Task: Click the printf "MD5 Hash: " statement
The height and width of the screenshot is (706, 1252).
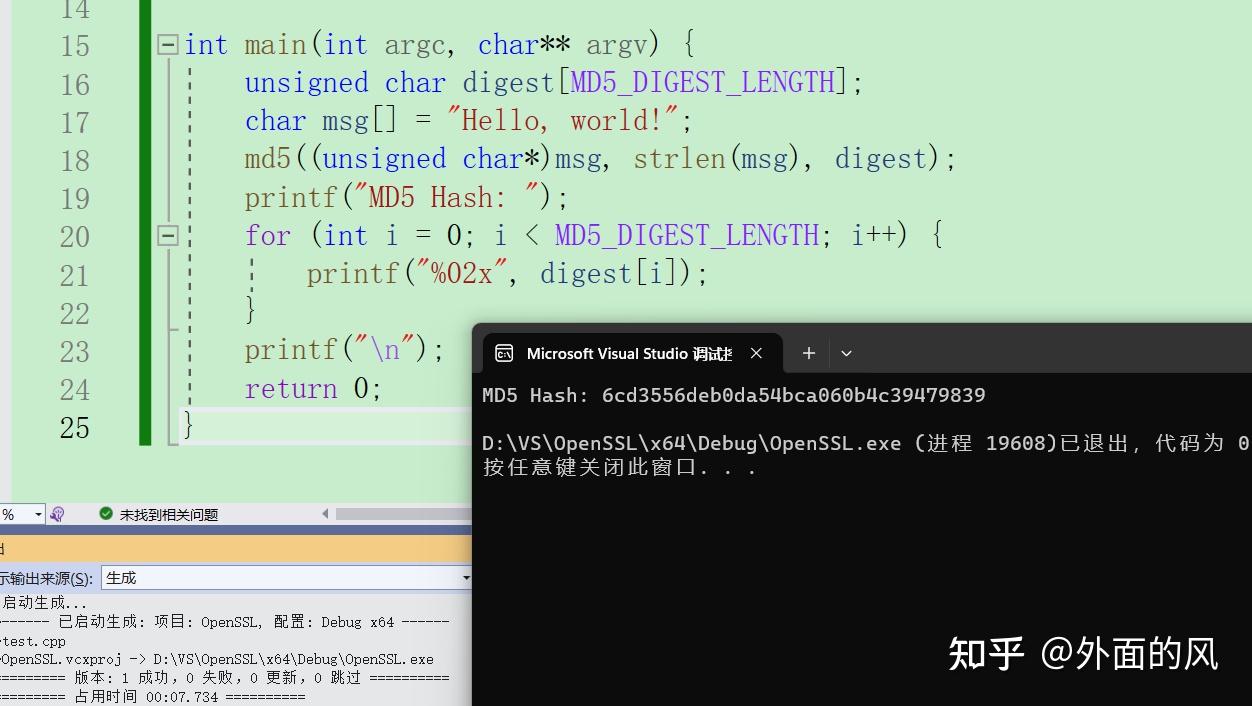Action: point(406,197)
